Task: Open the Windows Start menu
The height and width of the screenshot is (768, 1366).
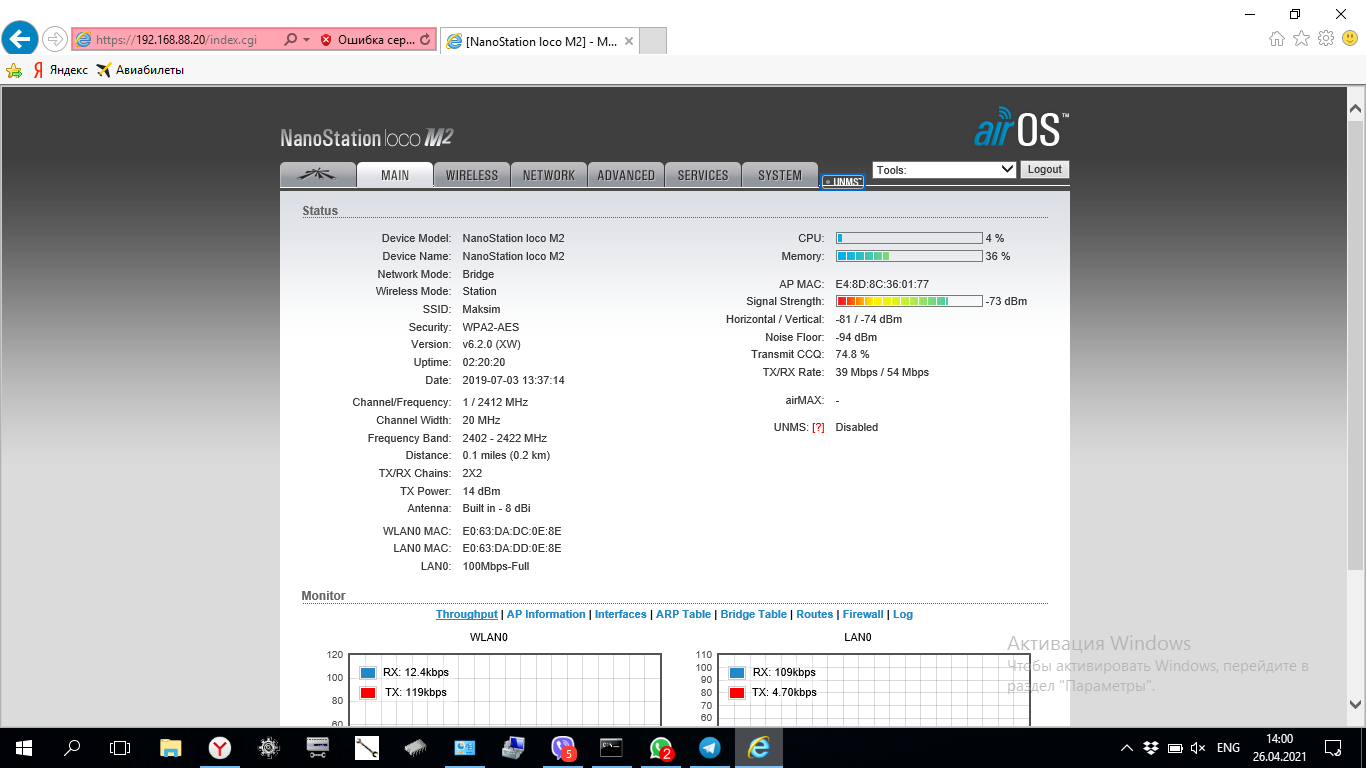Action: (24, 747)
